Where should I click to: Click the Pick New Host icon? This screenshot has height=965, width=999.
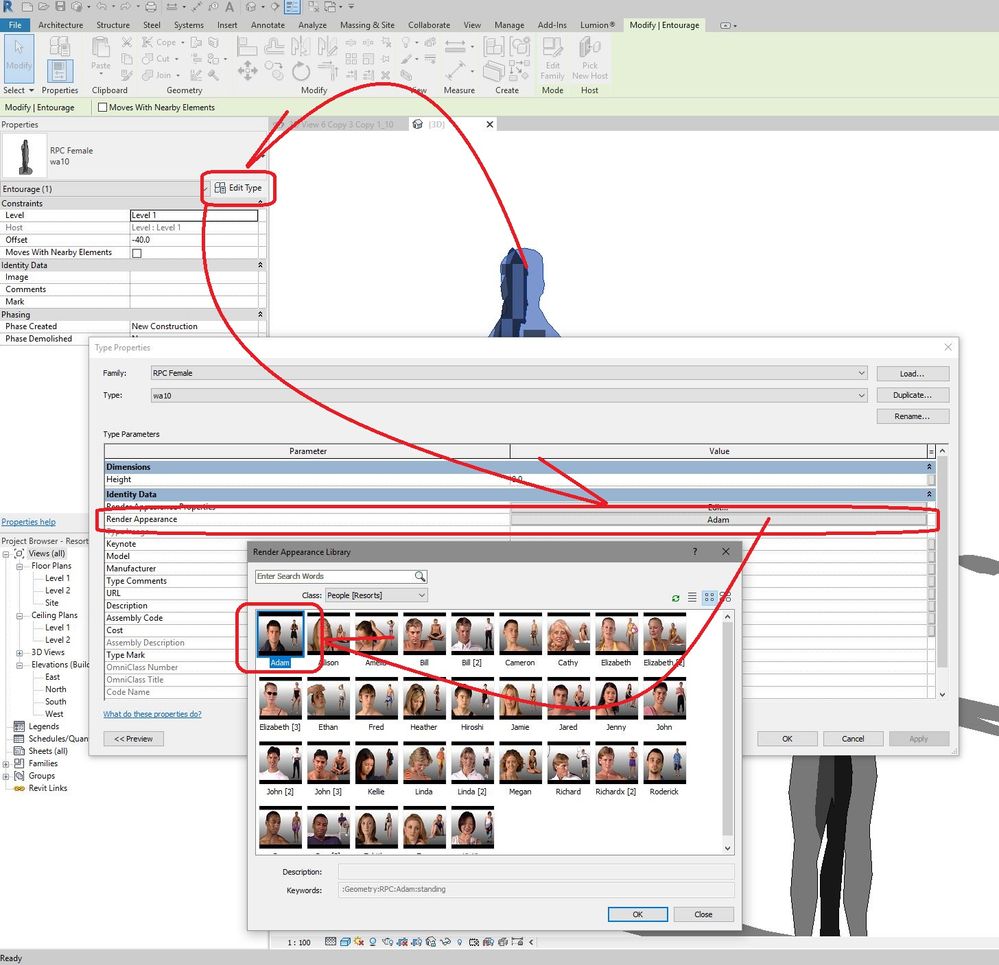[590, 58]
